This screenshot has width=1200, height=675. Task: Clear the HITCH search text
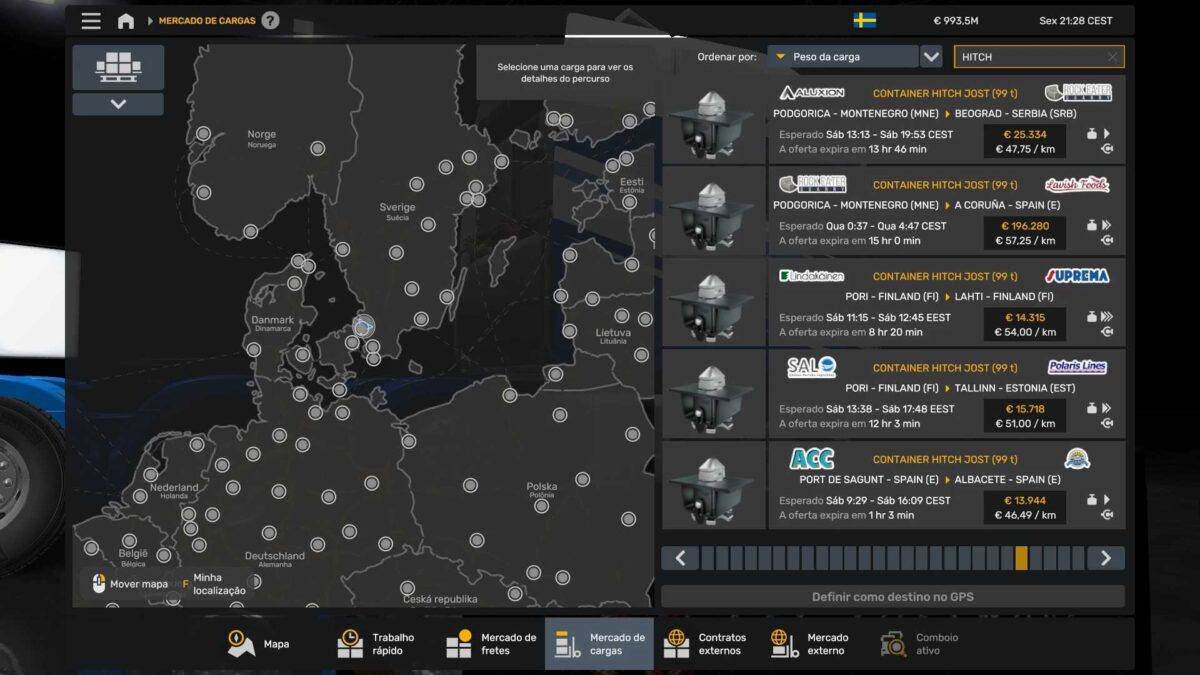tap(1112, 57)
